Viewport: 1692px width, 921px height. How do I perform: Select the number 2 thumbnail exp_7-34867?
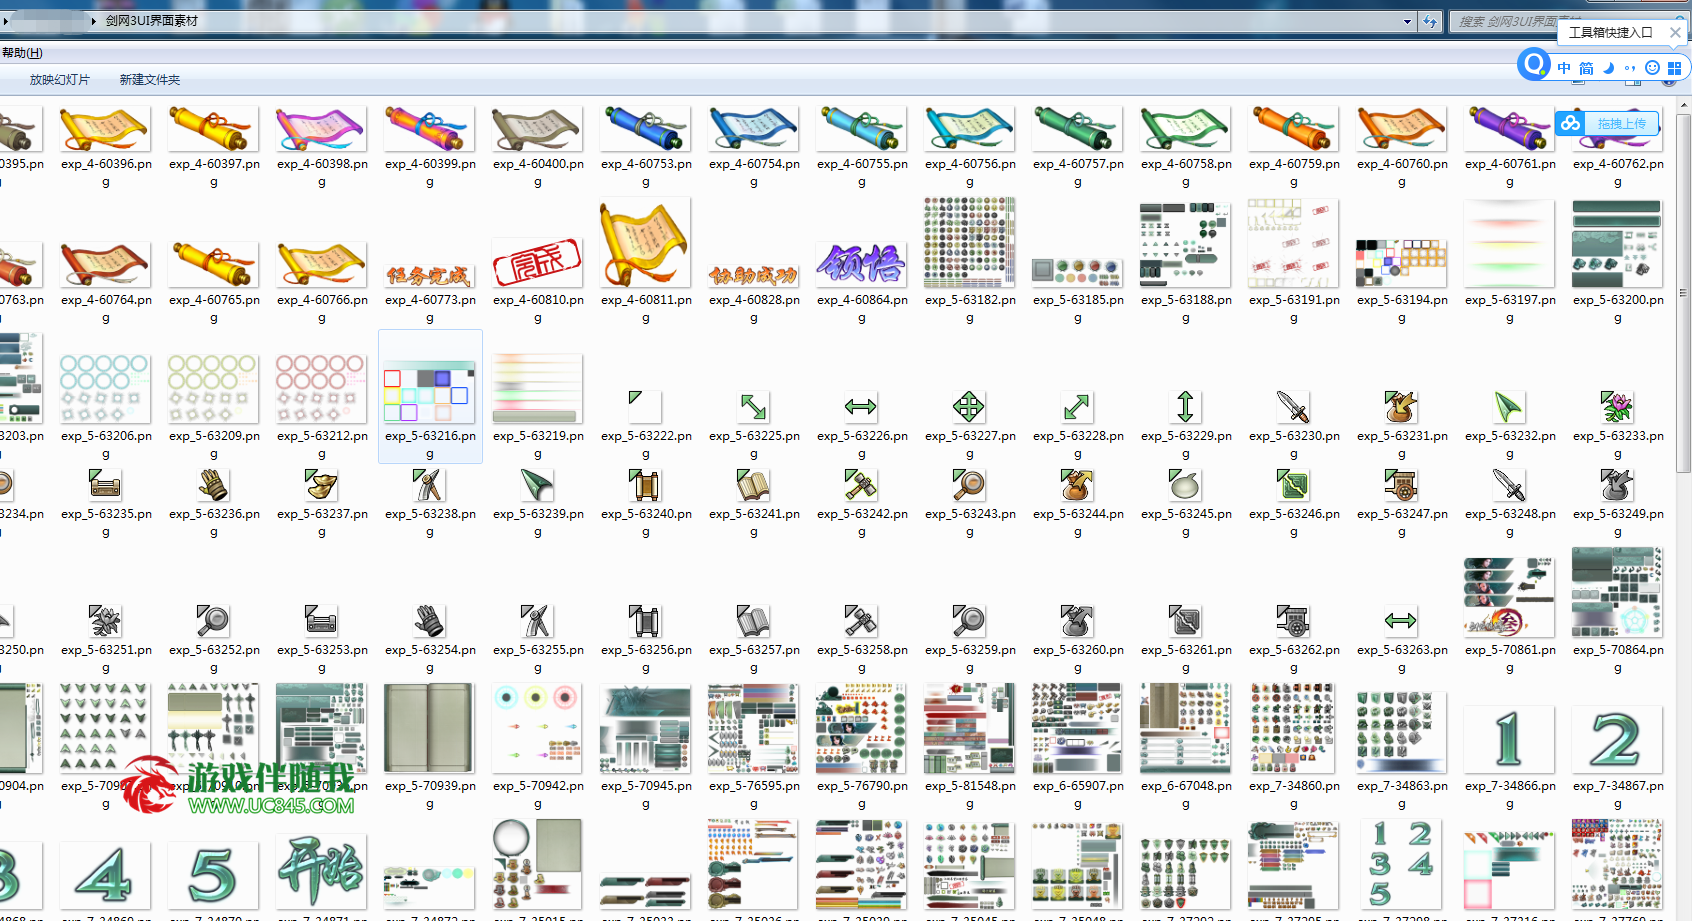point(1617,739)
